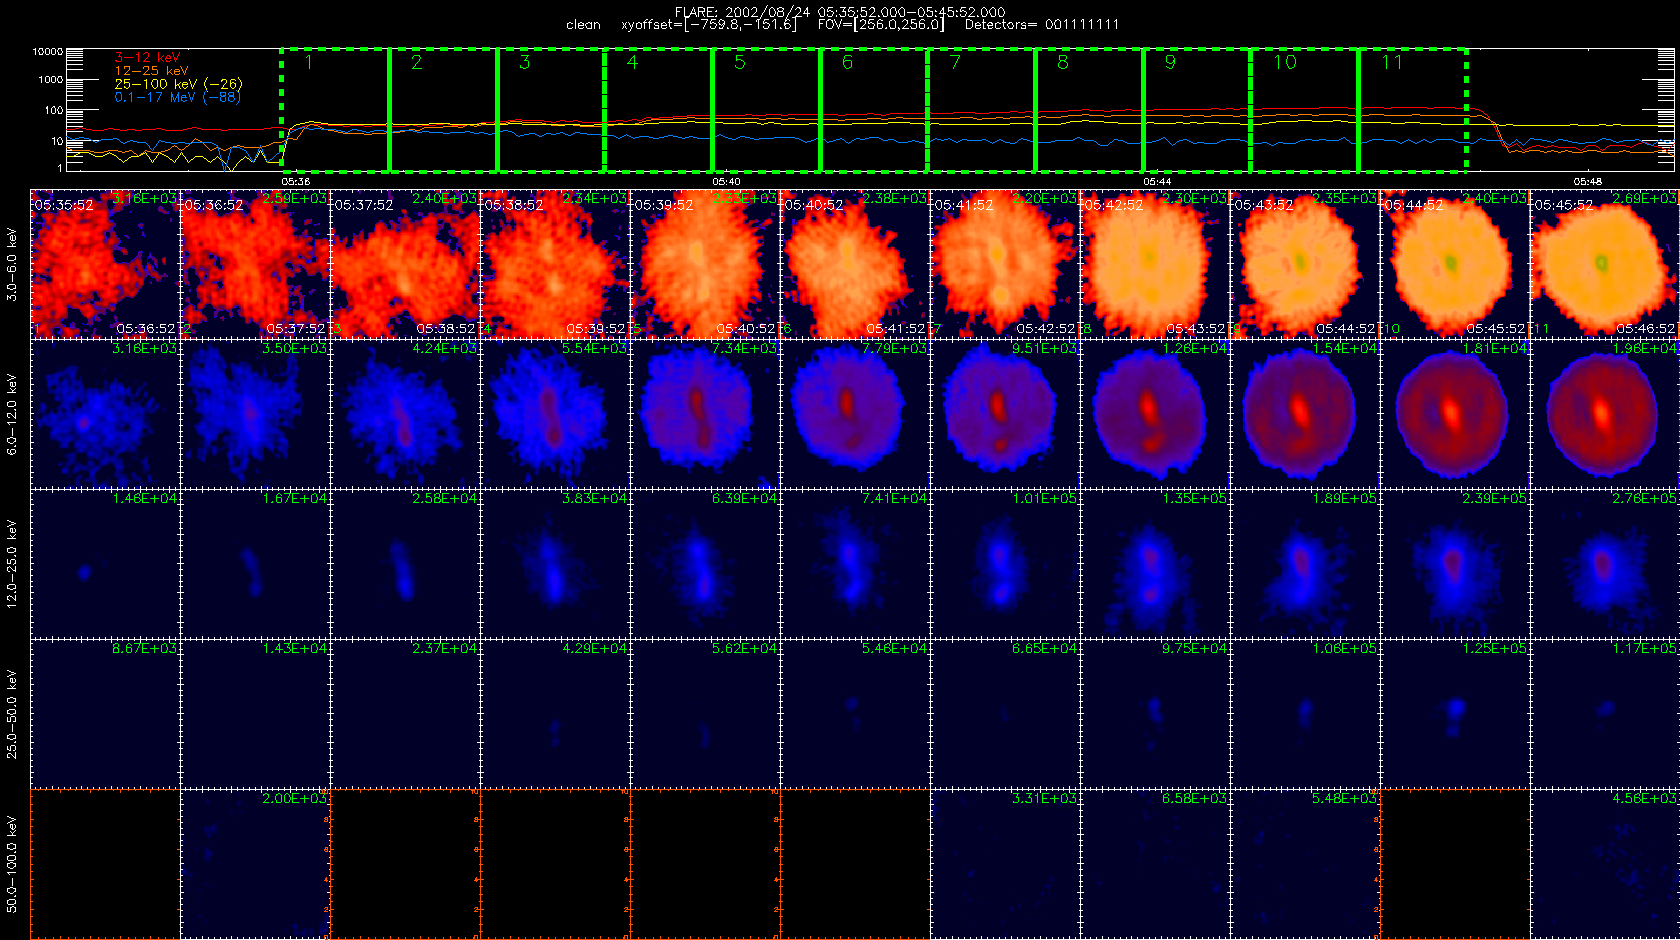Select interval 2 in the lightcurve plot
The image size is (1680, 940).
[x=443, y=110]
